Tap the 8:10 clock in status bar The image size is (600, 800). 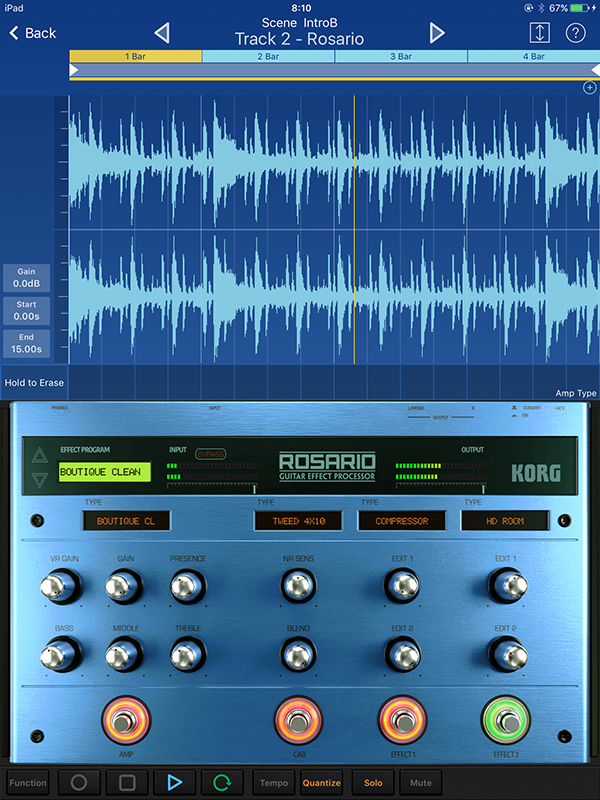(x=301, y=8)
